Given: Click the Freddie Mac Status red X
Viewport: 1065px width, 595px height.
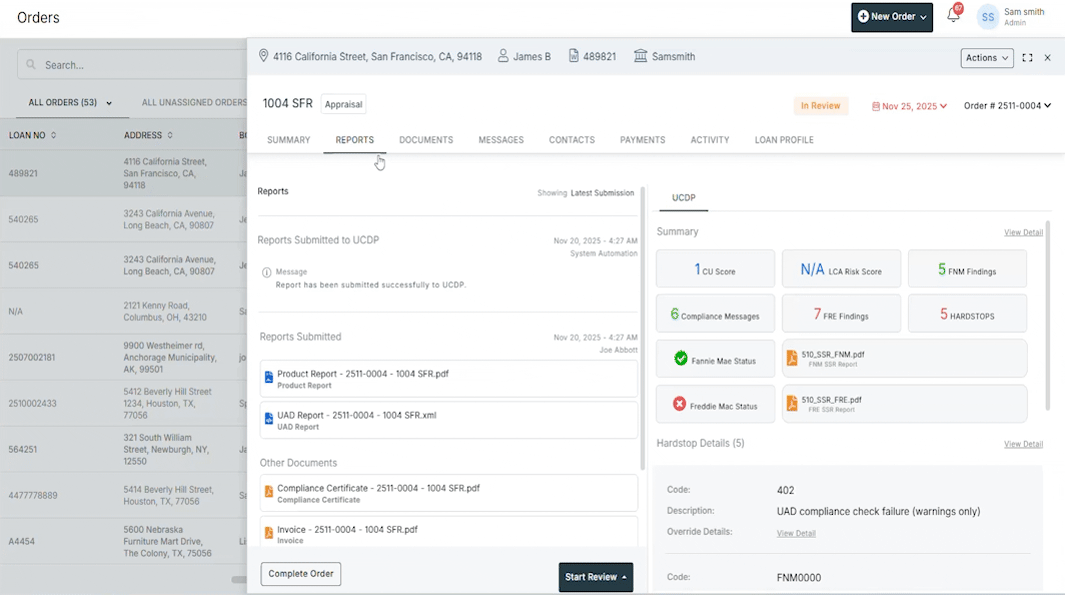Looking at the screenshot, I should (x=681, y=404).
